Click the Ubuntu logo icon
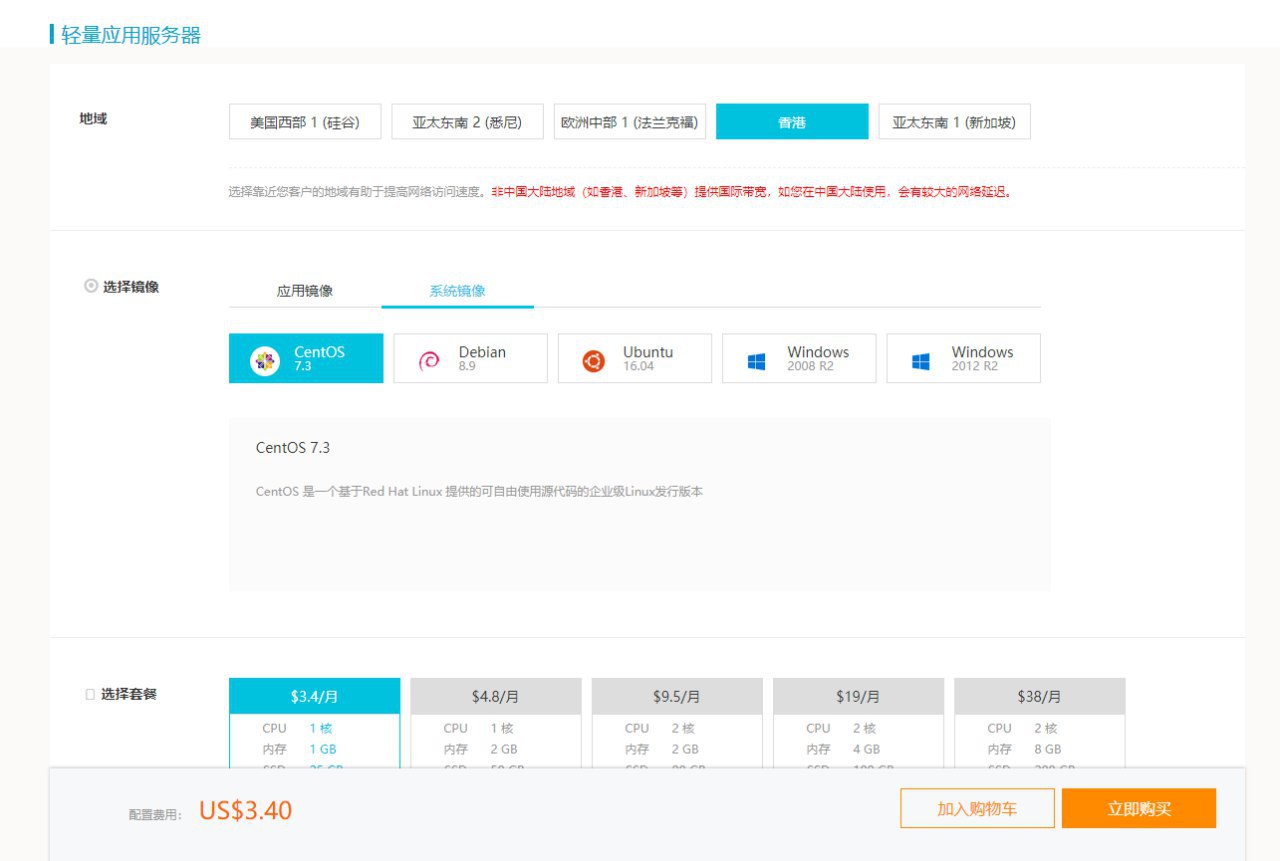The height and width of the screenshot is (861, 1280). click(594, 361)
